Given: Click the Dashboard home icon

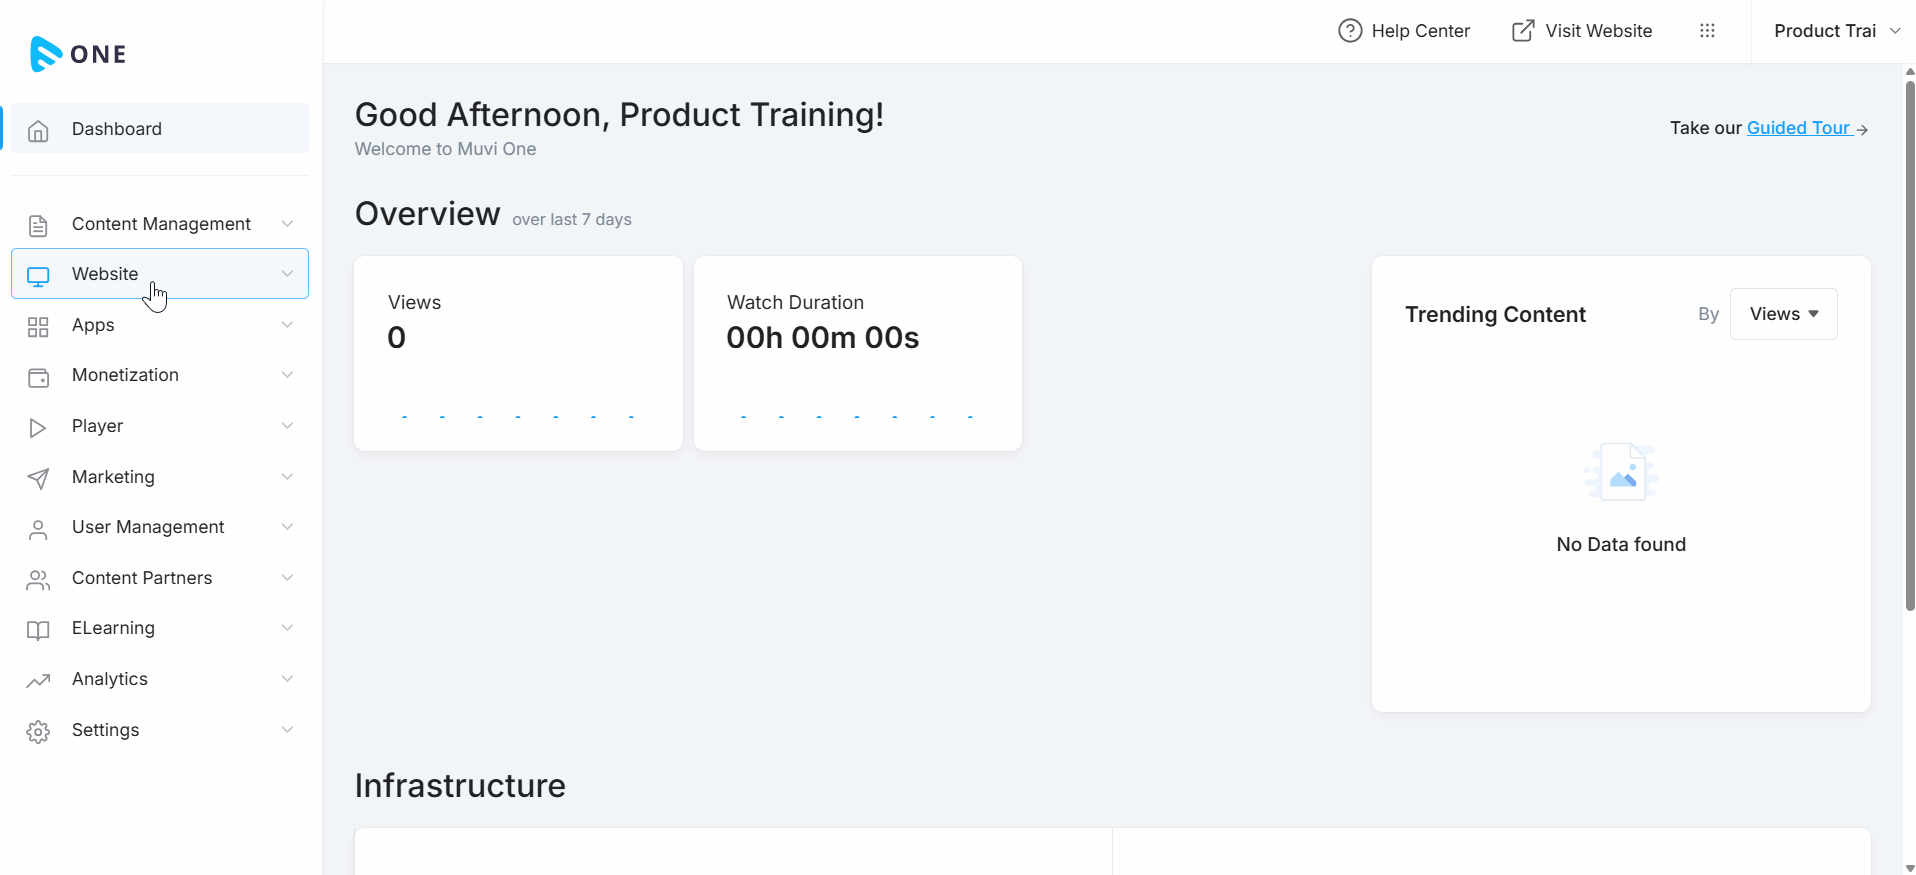Looking at the screenshot, I should [x=38, y=130].
